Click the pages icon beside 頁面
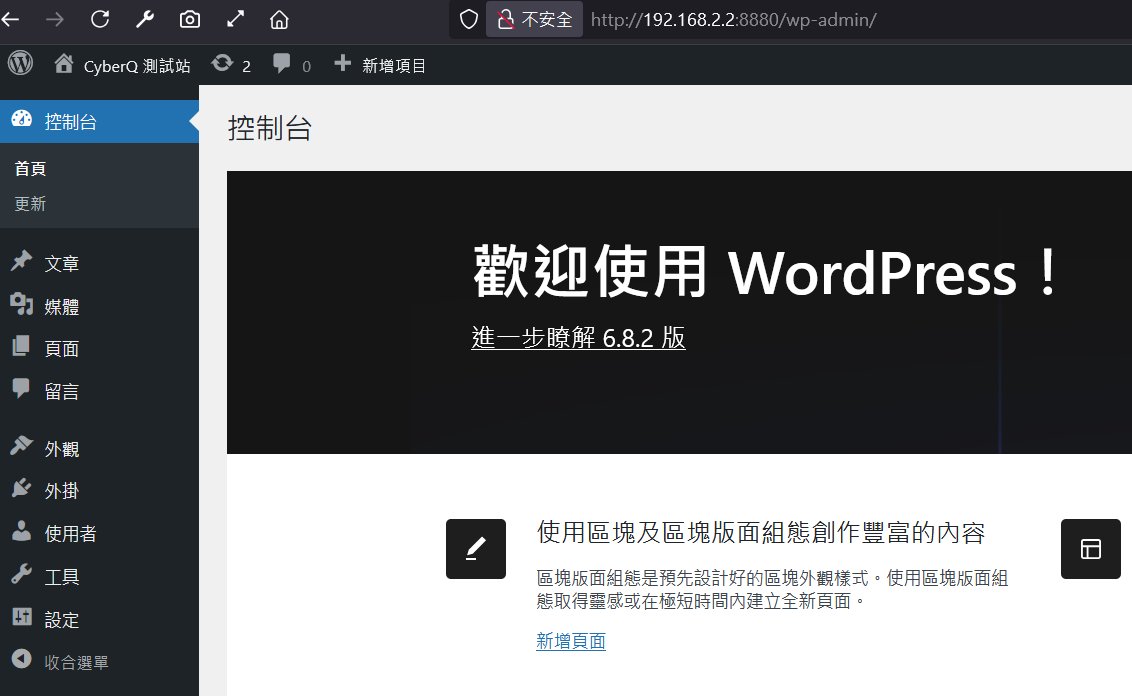The width and height of the screenshot is (1132, 696). (22, 346)
